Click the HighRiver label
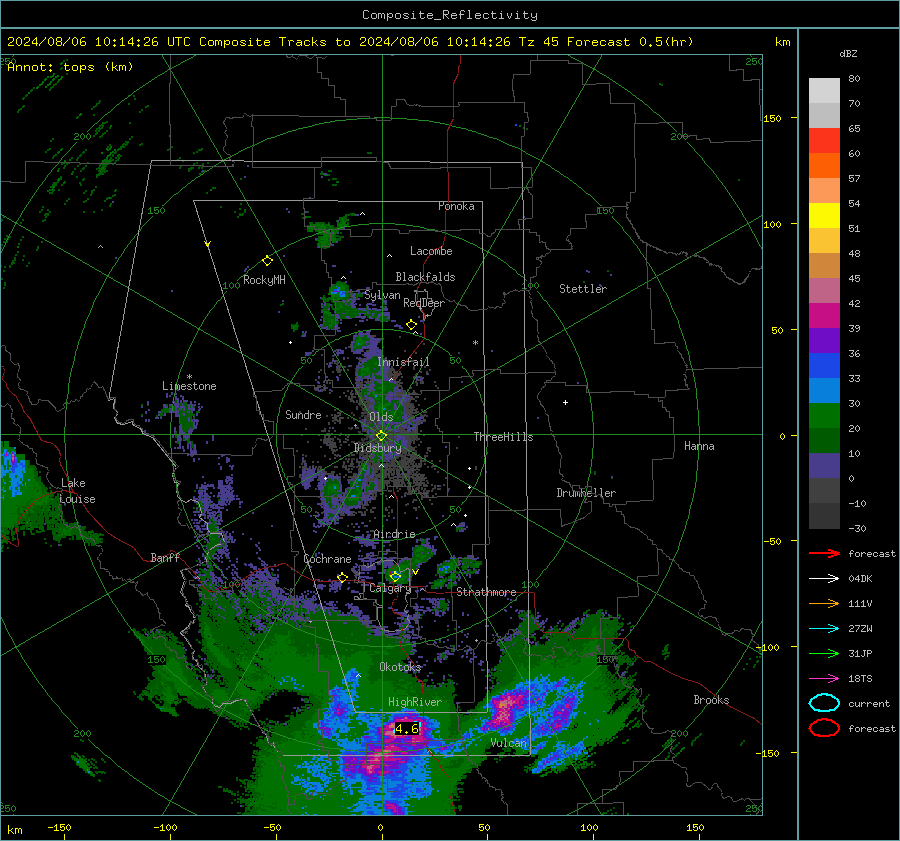The width and height of the screenshot is (900, 841). (x=415, y=702)
